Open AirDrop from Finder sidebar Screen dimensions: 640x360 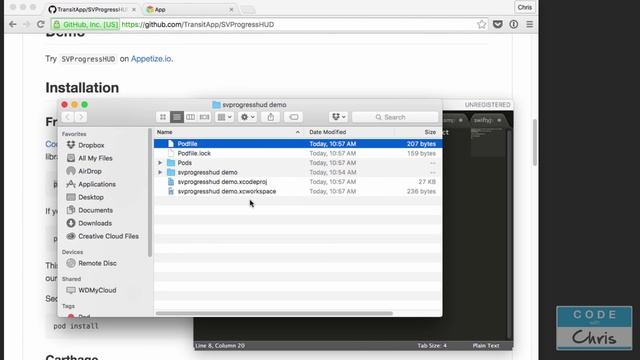[x=89, y=171]
